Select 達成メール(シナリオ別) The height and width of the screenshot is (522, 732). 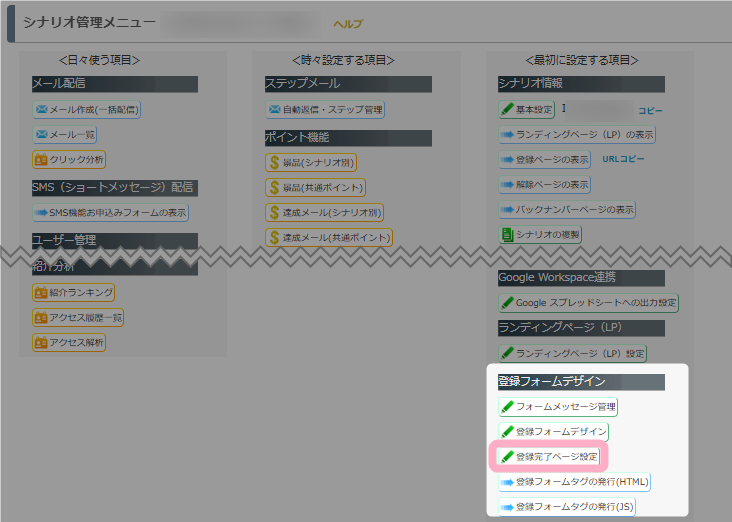click(325, 212)
